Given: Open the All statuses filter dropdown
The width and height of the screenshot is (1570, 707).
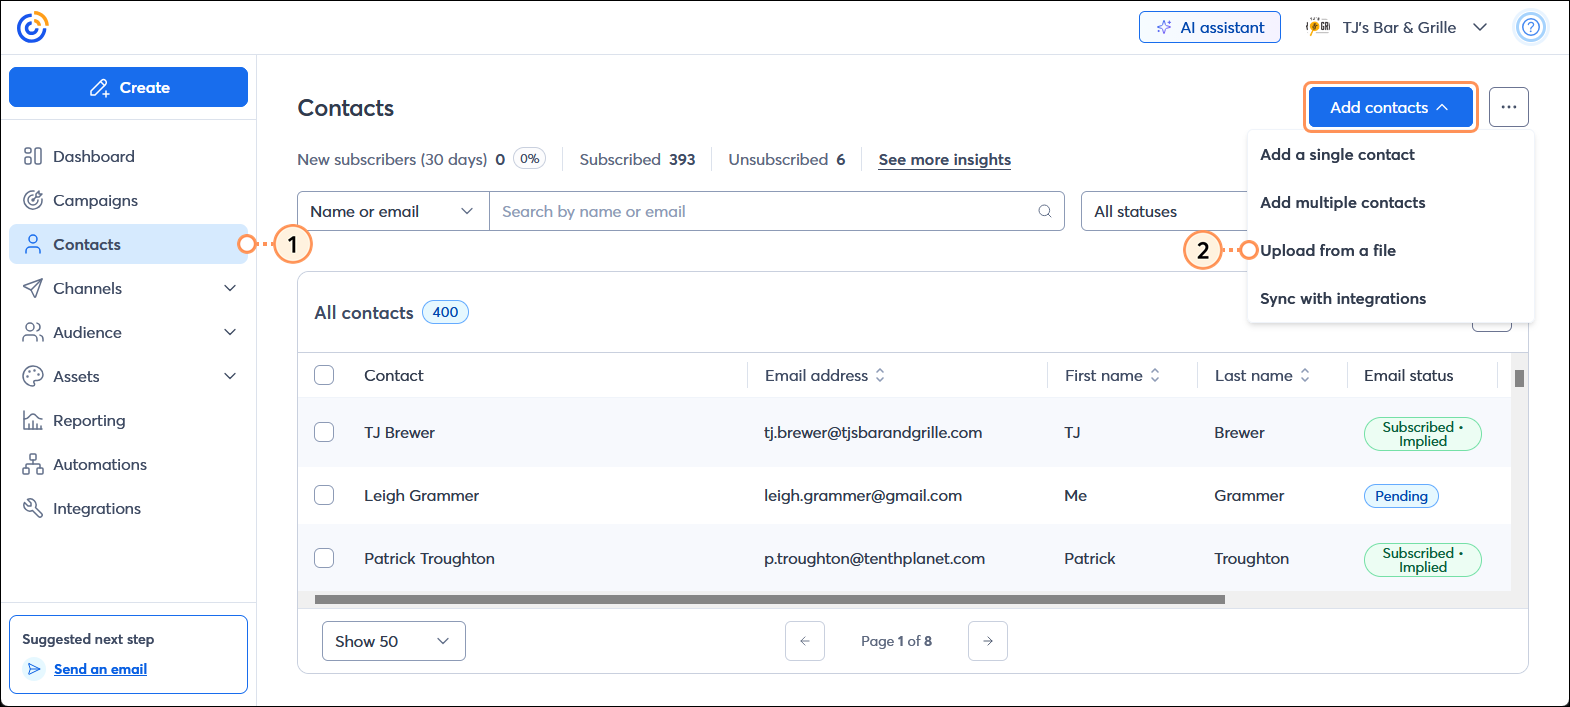Looking at the screenshot, I should click(x=1164, y=211).
